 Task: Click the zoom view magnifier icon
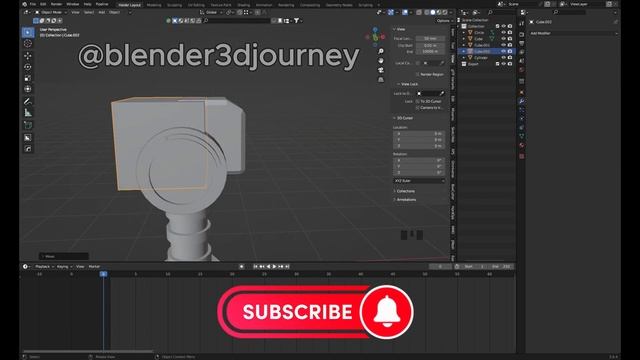381,51
